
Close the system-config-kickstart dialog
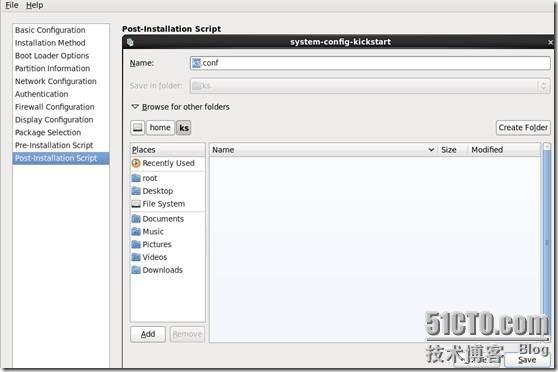[x=550, y=42]
